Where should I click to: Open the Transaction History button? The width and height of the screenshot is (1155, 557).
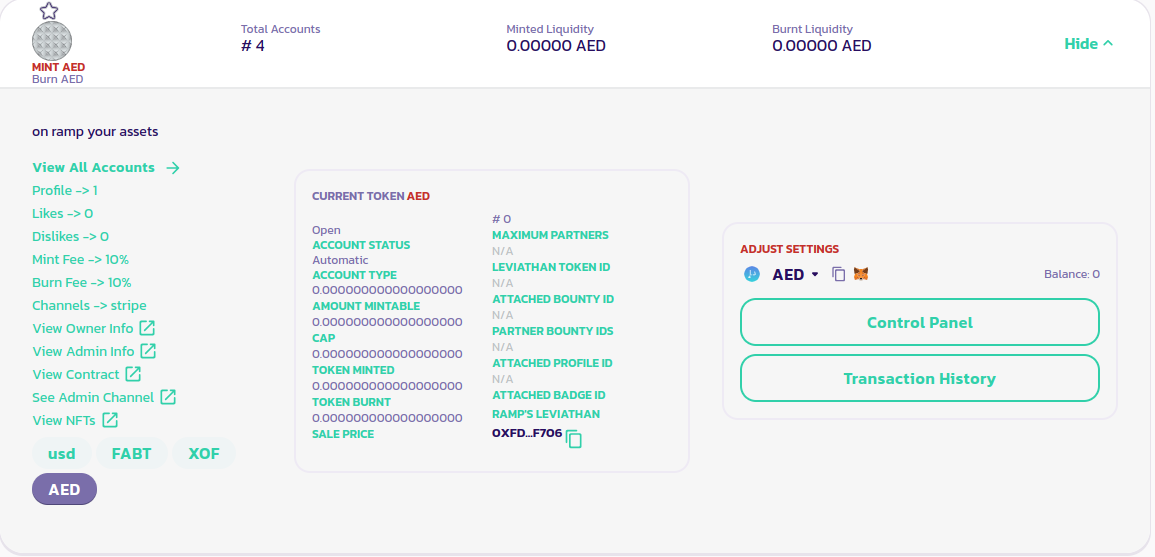click(x=919, y=378)
